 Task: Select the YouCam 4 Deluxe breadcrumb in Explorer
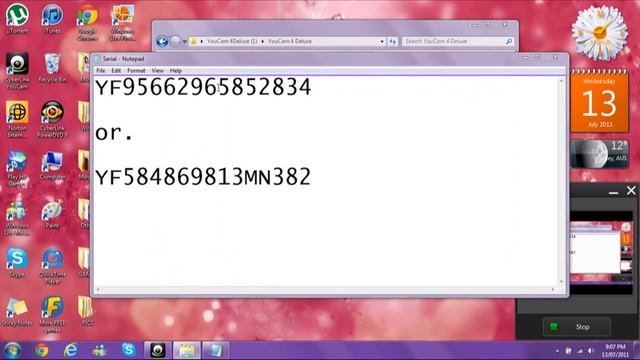click(x=289, y=42)
